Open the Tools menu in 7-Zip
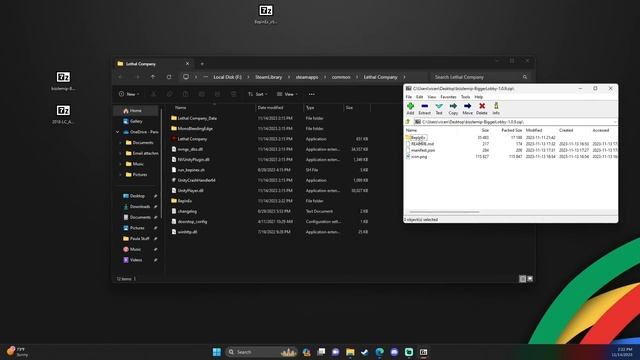The width and height of the screenshot is (640, 360). coord(465,97)
